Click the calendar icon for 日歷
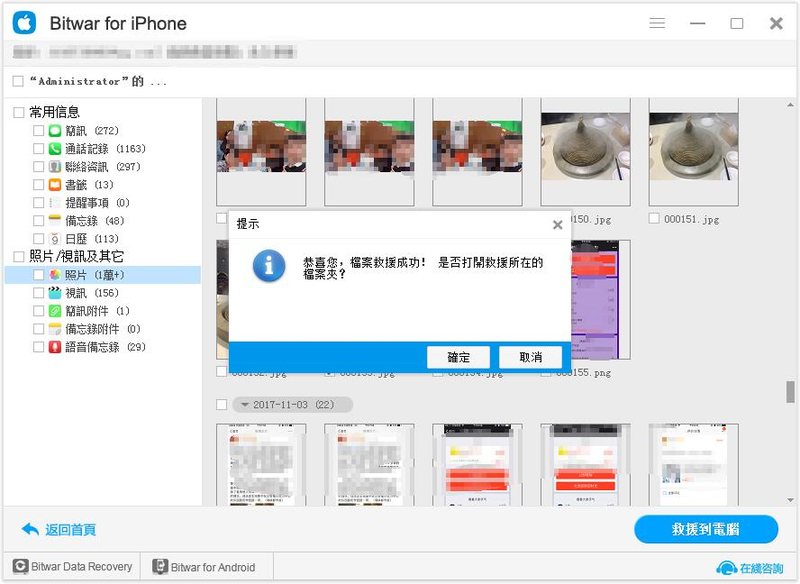800x584 pixels. coord(55,239)
